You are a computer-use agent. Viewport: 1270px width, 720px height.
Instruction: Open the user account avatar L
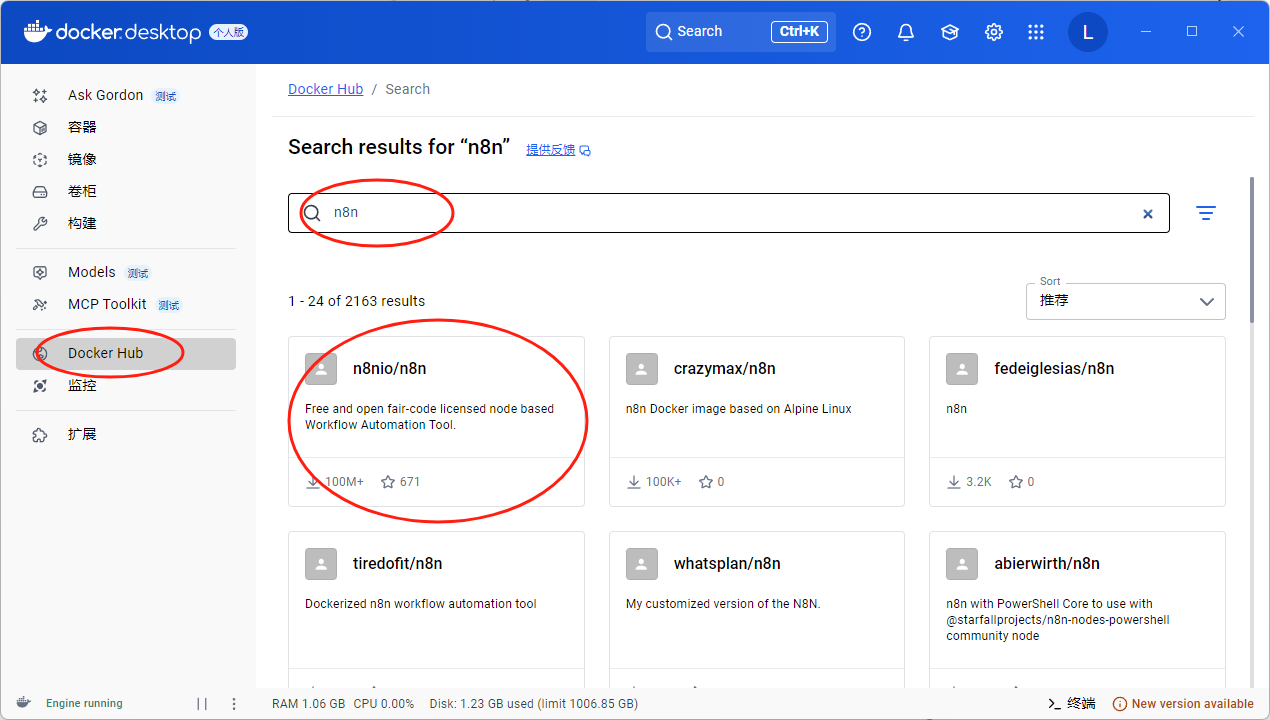tap(1088, 32)
